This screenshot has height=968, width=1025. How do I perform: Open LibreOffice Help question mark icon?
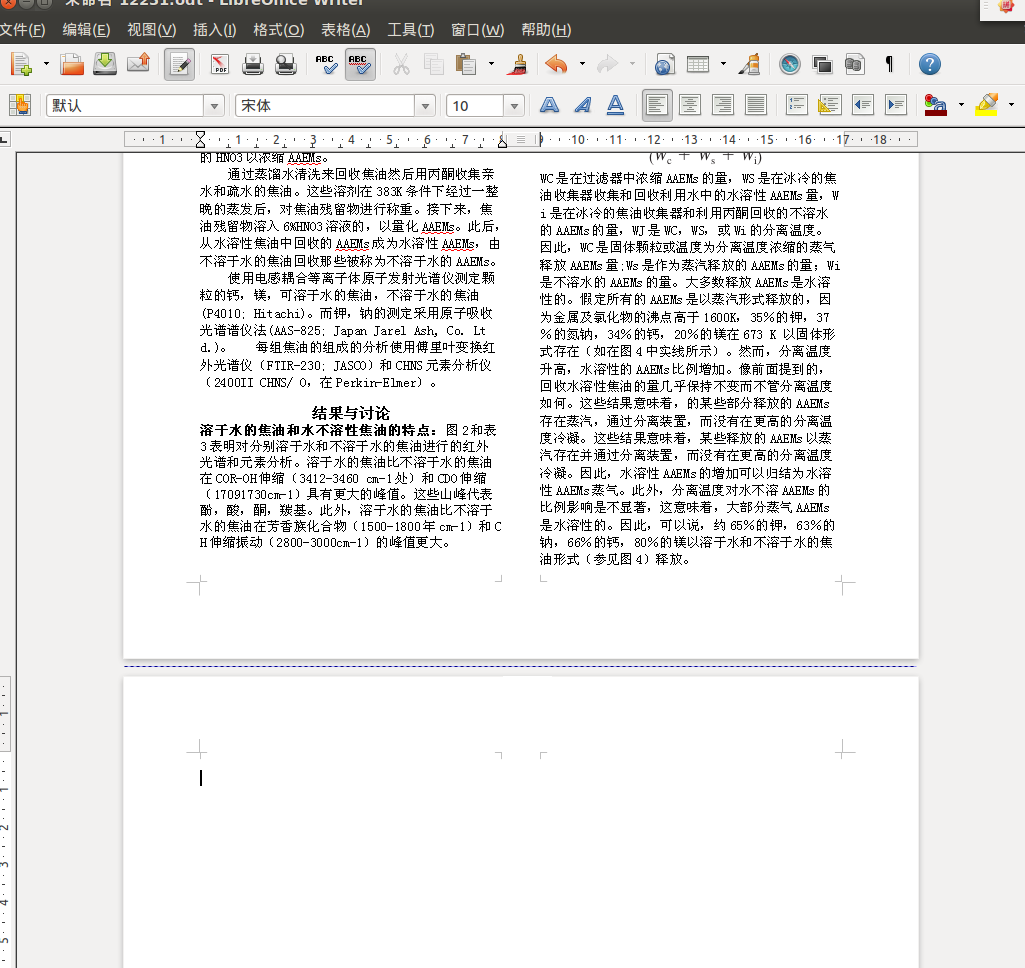click(930, 64)
